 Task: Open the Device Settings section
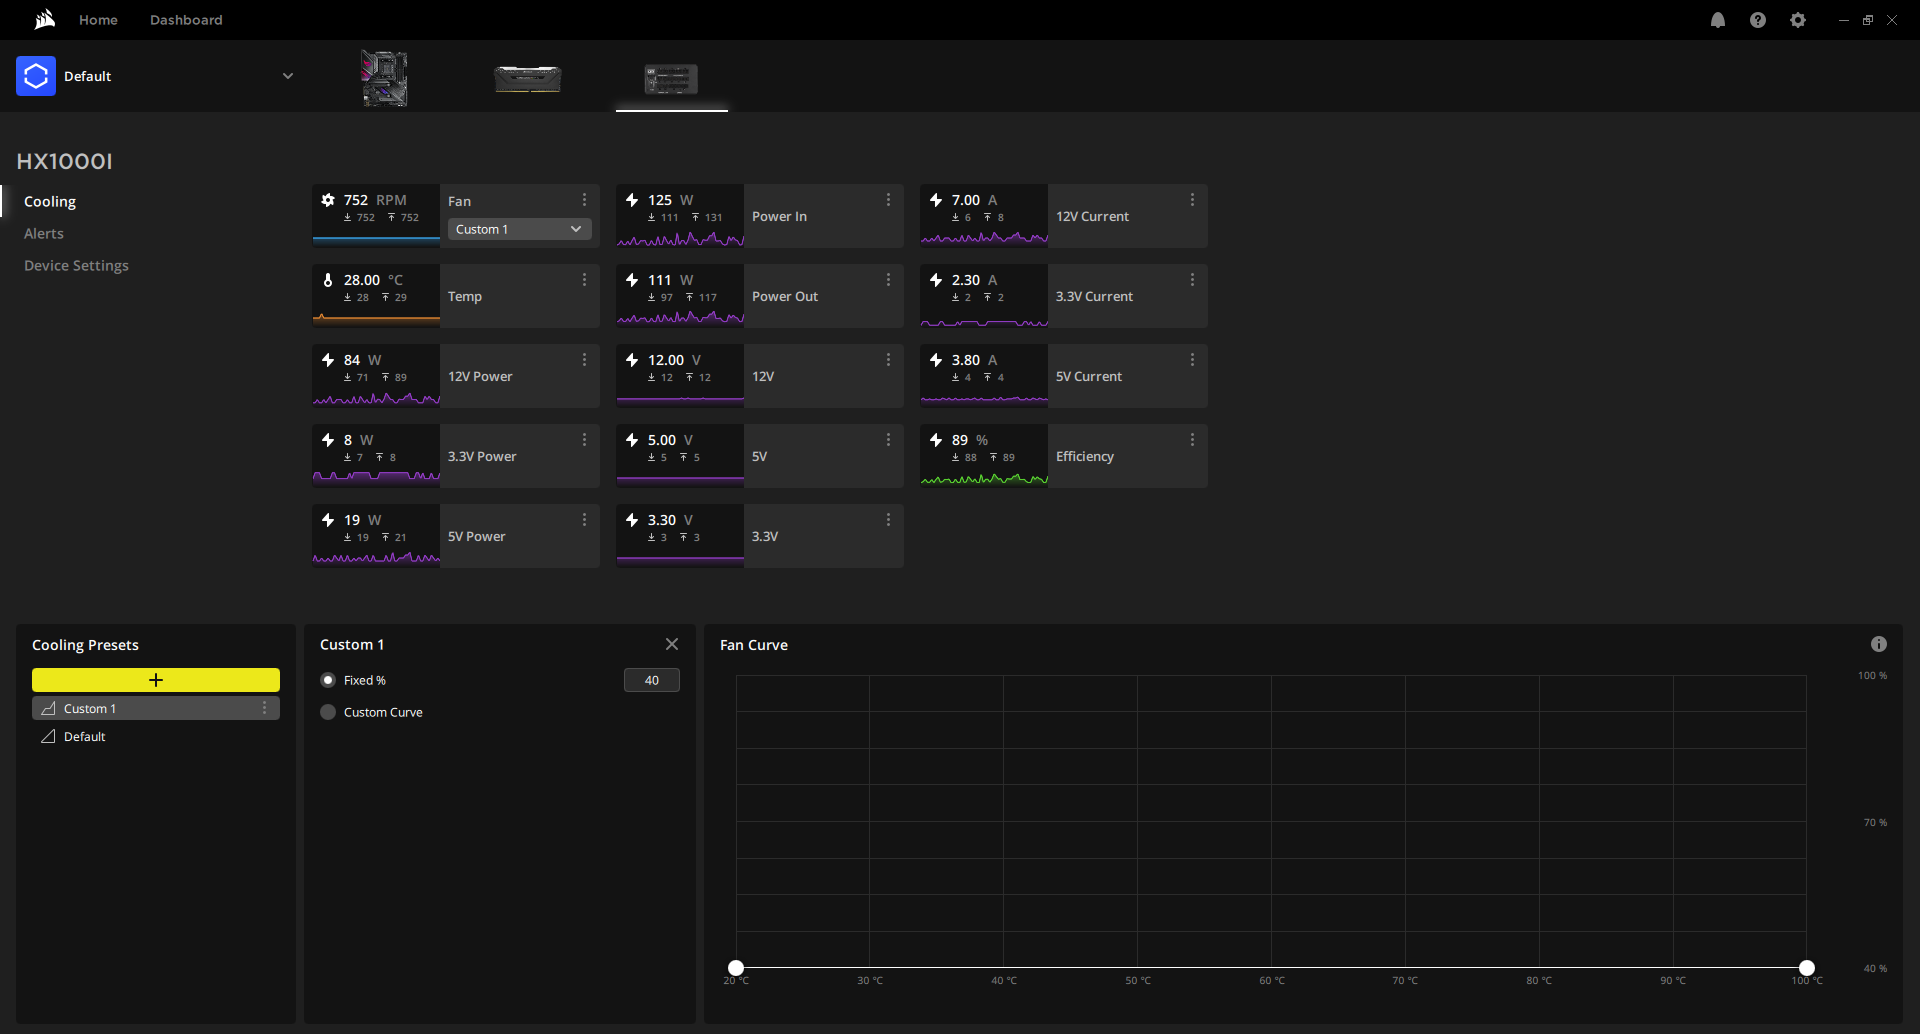(76, 265)
